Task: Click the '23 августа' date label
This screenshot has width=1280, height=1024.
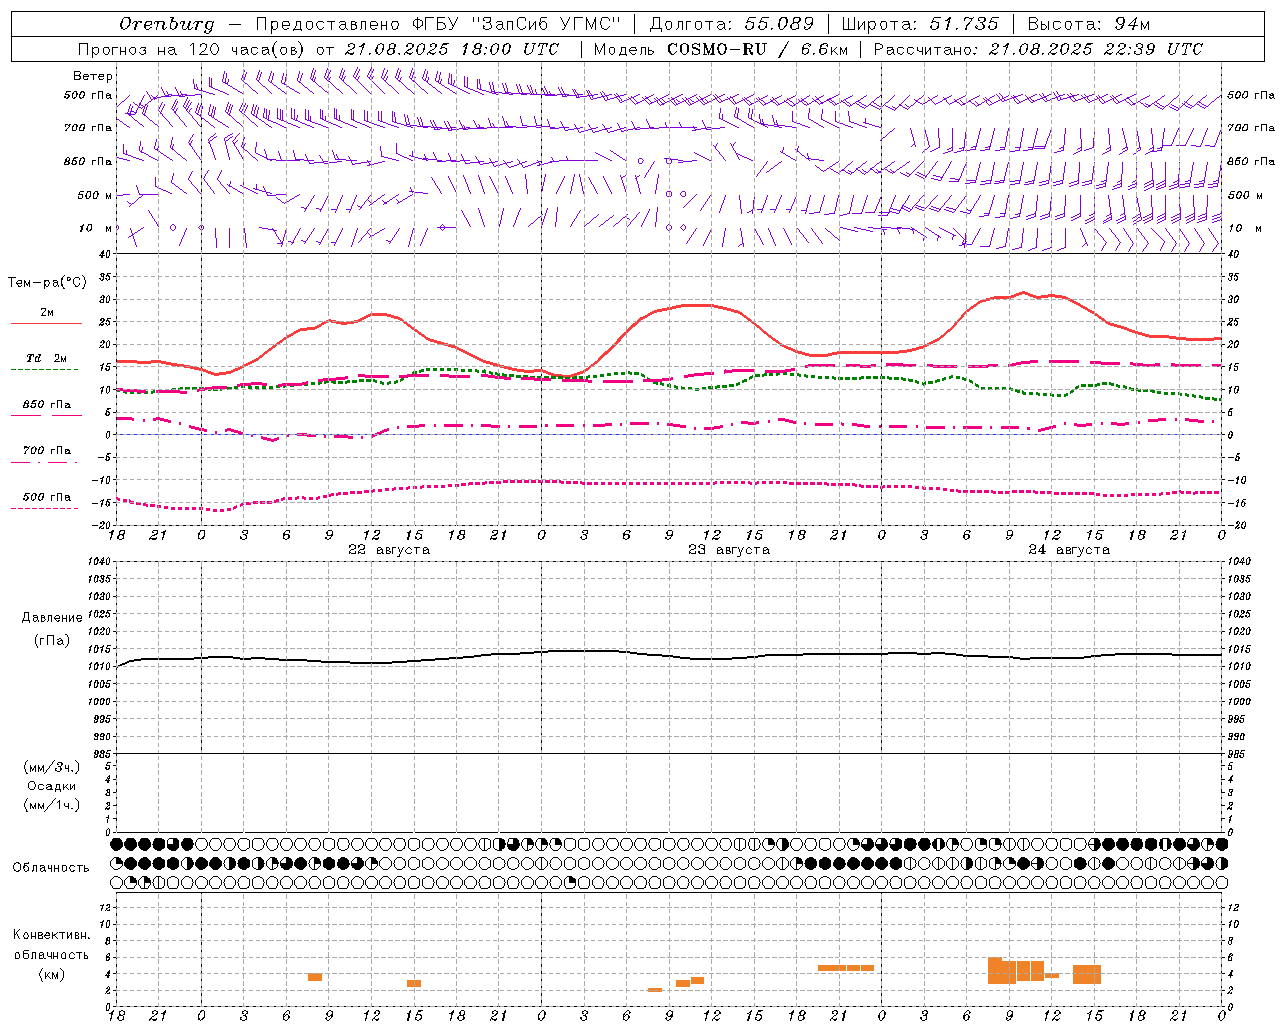Action: pyautogui.click(x=729, y=550)
